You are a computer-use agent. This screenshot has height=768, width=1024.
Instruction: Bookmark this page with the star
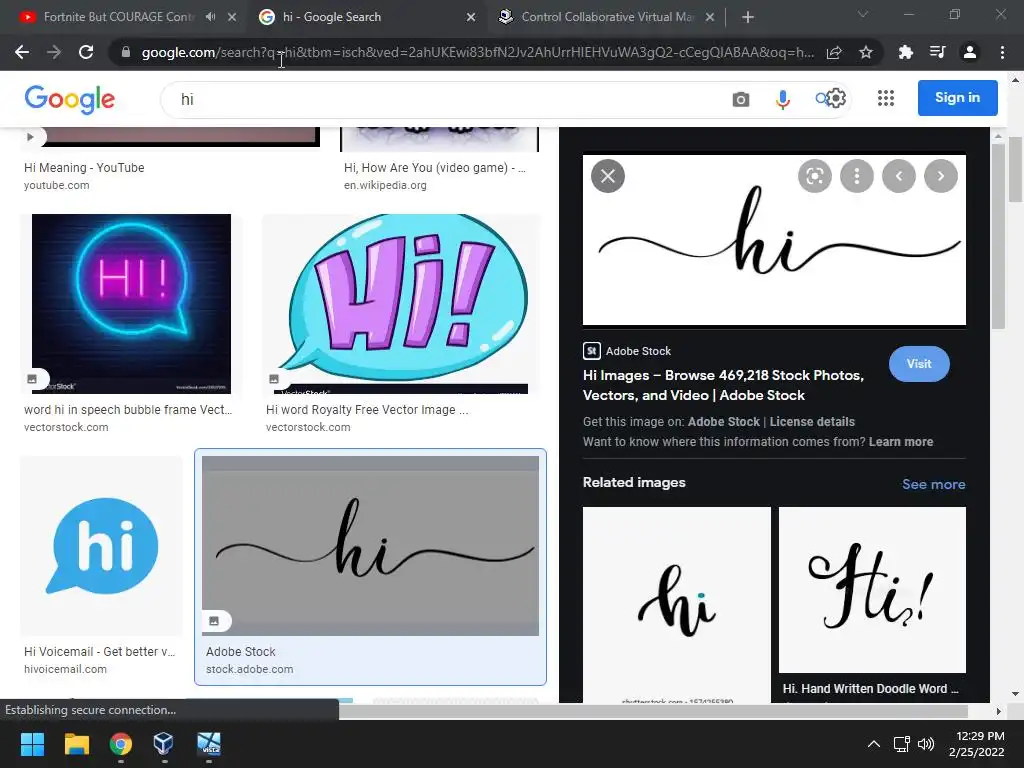(x=866, y=52)
